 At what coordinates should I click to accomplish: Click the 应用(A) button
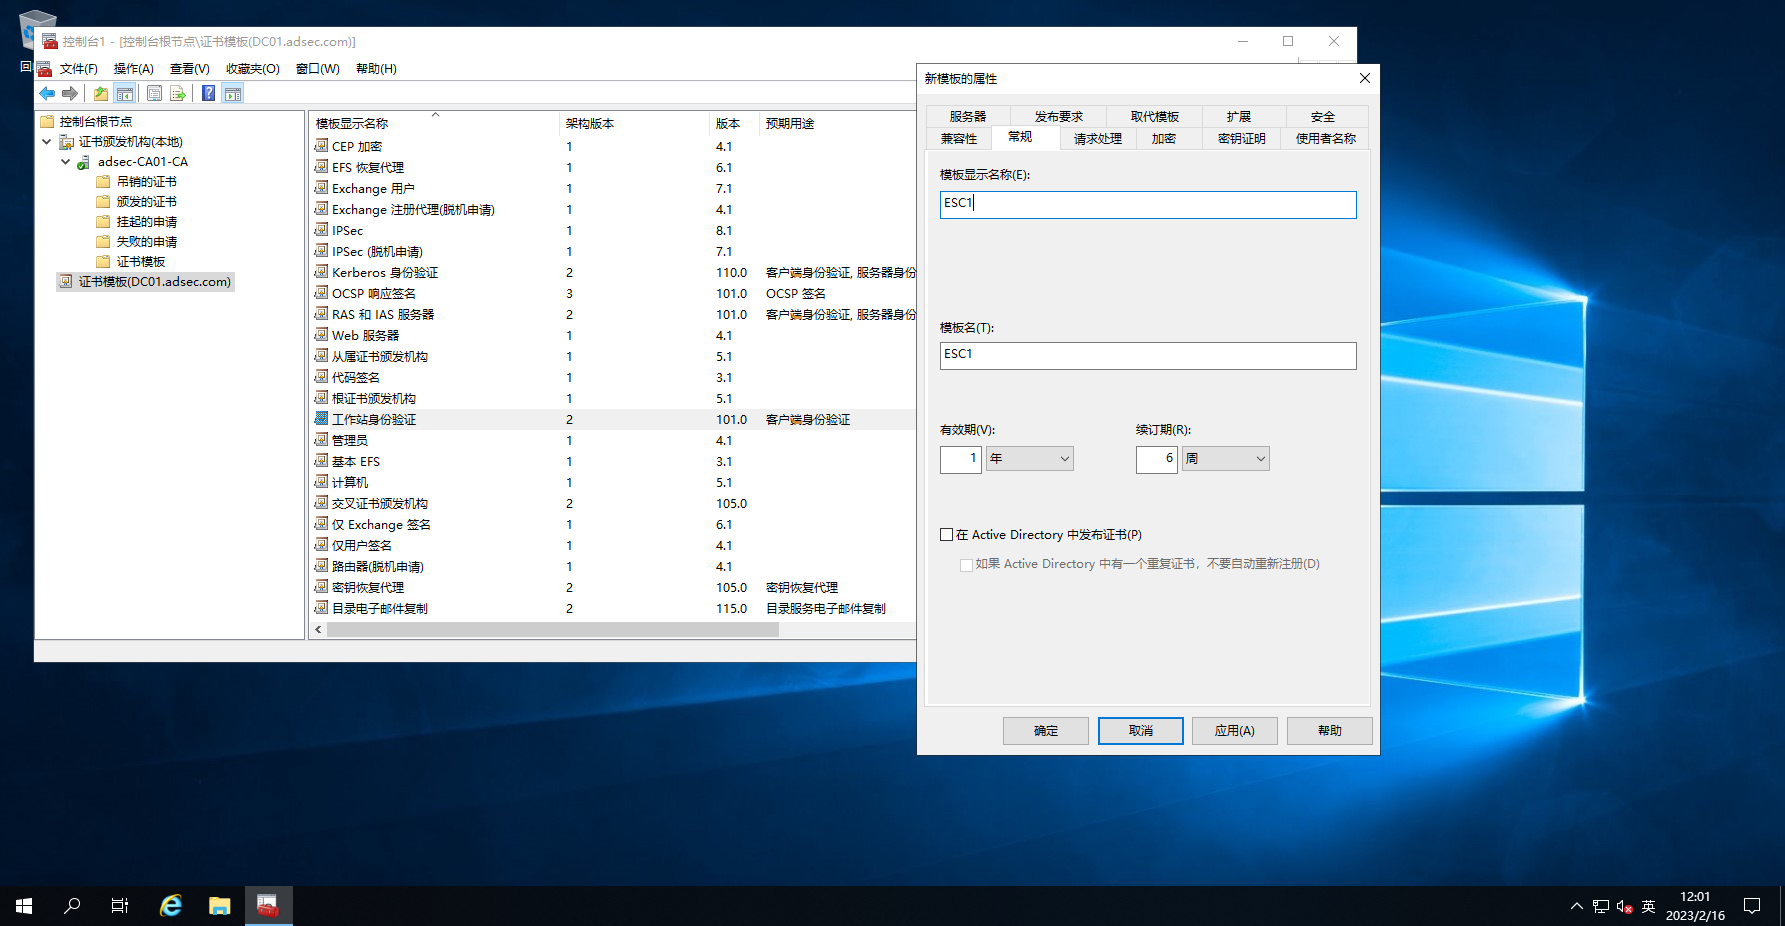click(1234, 731)
